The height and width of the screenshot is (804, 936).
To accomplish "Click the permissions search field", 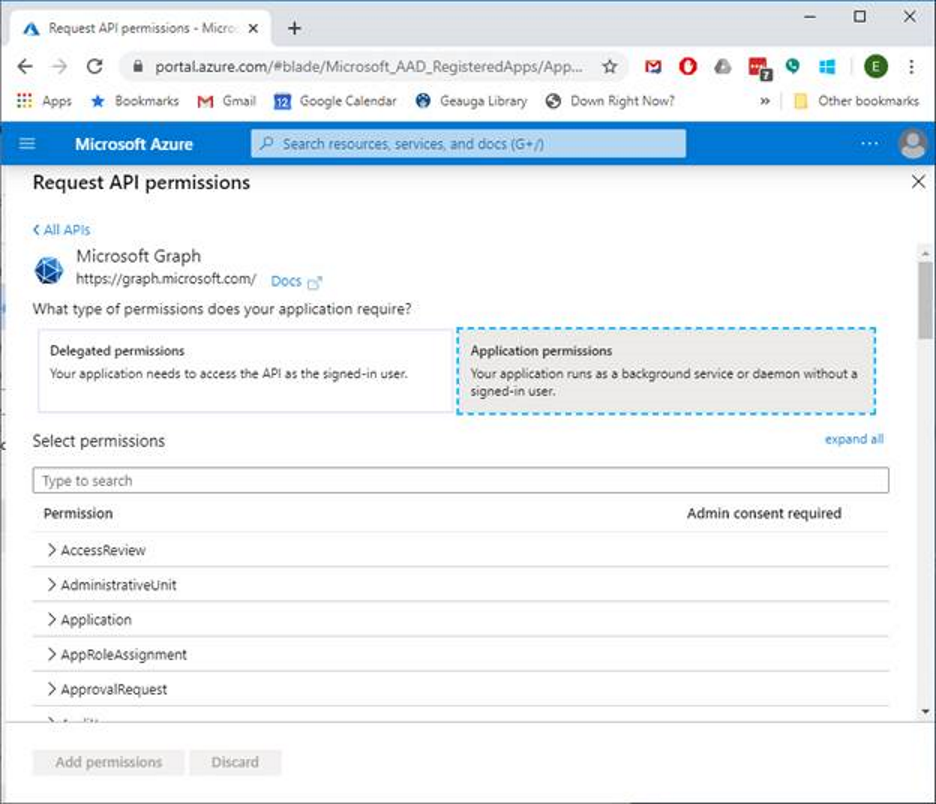I will pos(460,481).
